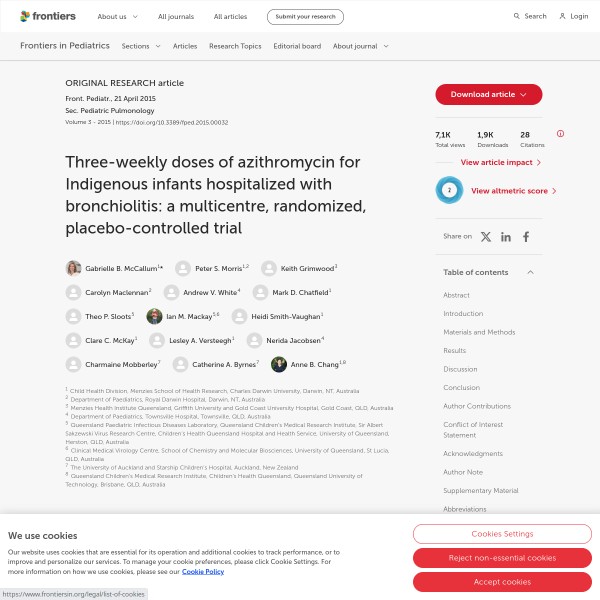The image size is (600, 600).
Task: Open the Cookie Policy link
Action: (203, 571)
